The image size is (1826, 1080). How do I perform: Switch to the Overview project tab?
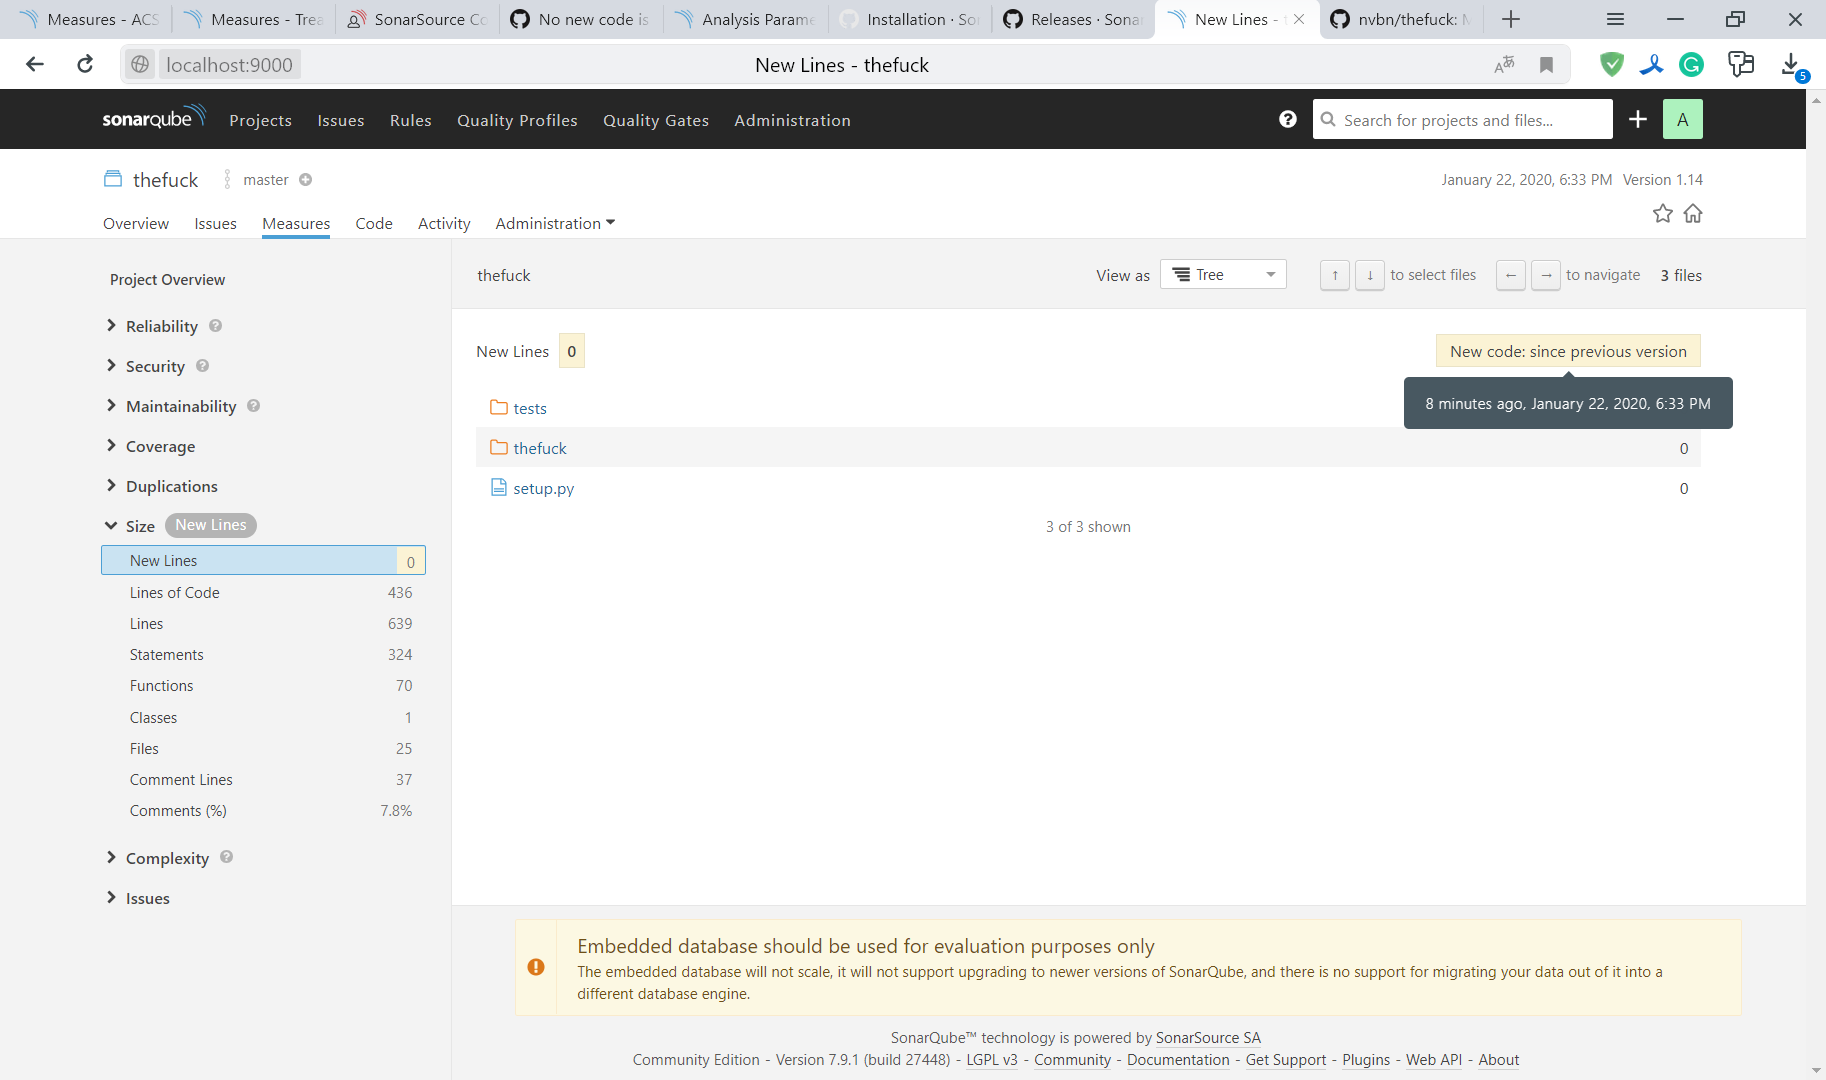(136, 223)
